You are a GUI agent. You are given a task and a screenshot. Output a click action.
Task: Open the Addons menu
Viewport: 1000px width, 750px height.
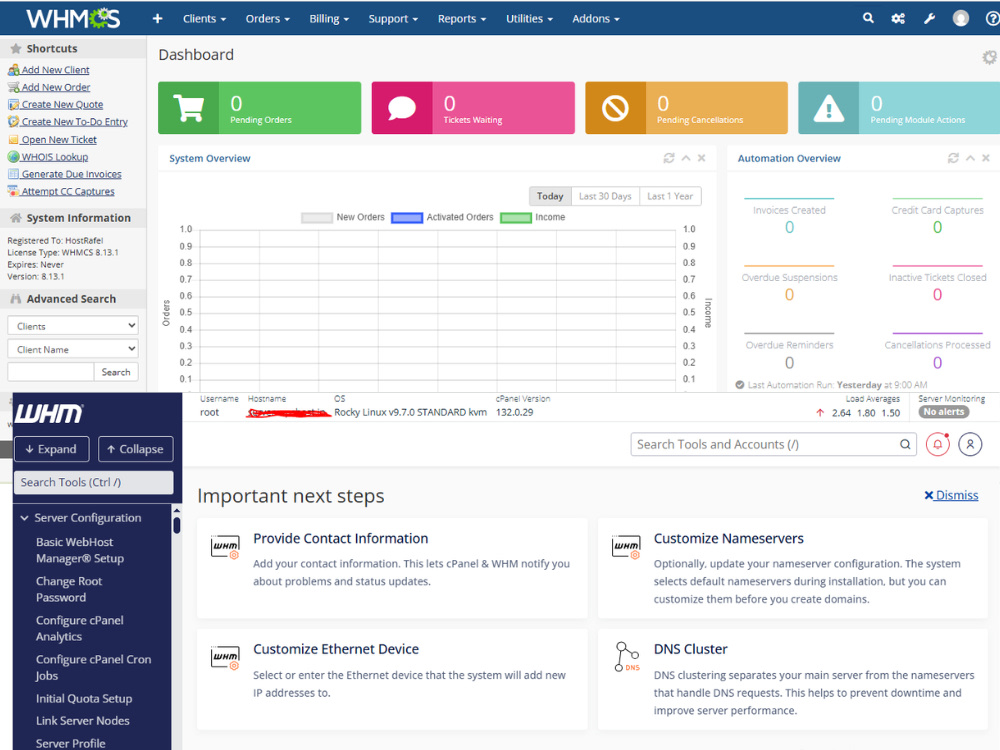(x=596, y=19)
